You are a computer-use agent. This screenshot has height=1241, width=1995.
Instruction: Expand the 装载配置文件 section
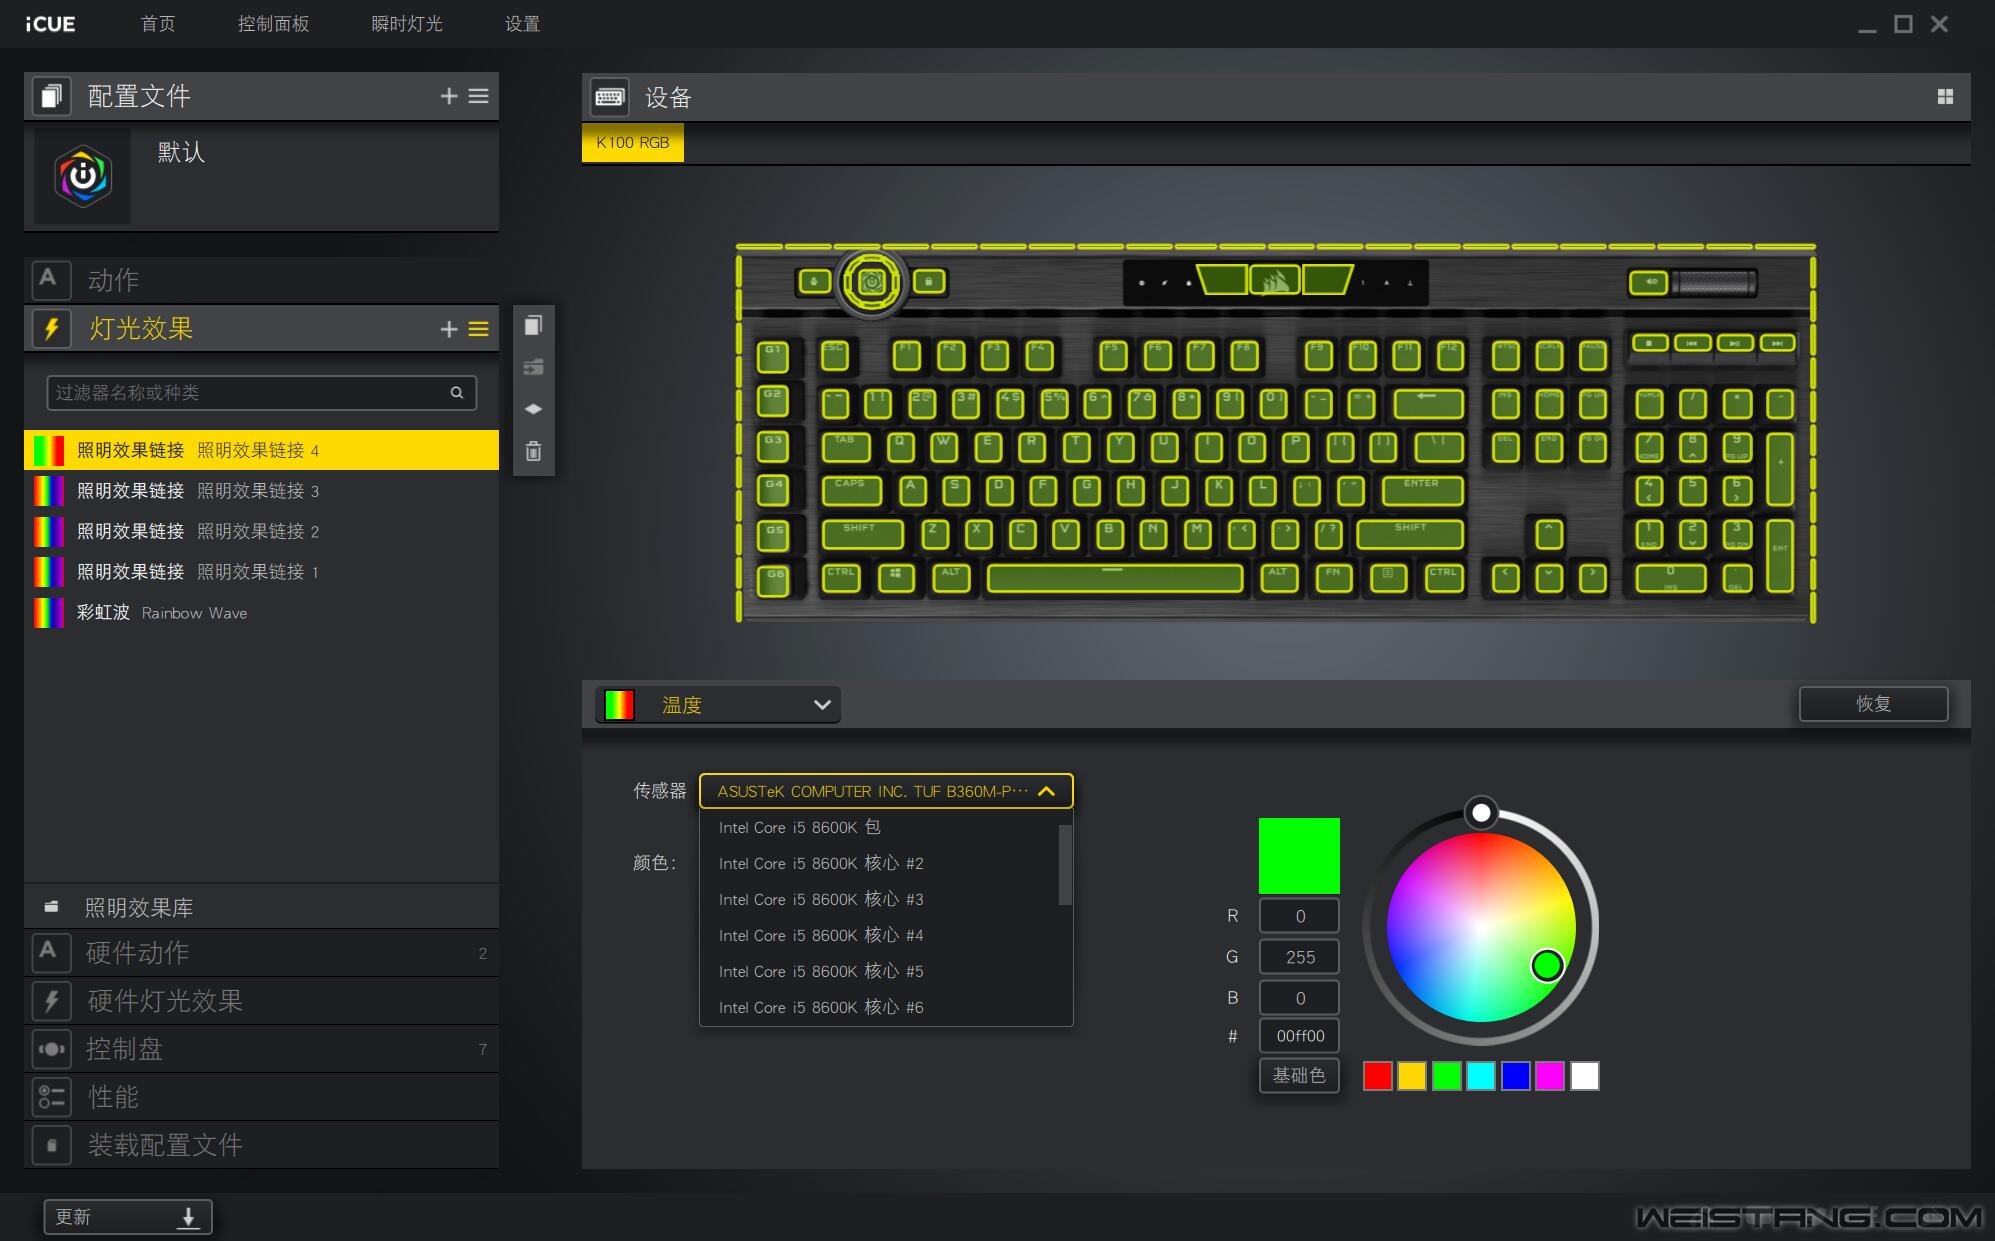pyautogui.click(x=262, y=1145)
